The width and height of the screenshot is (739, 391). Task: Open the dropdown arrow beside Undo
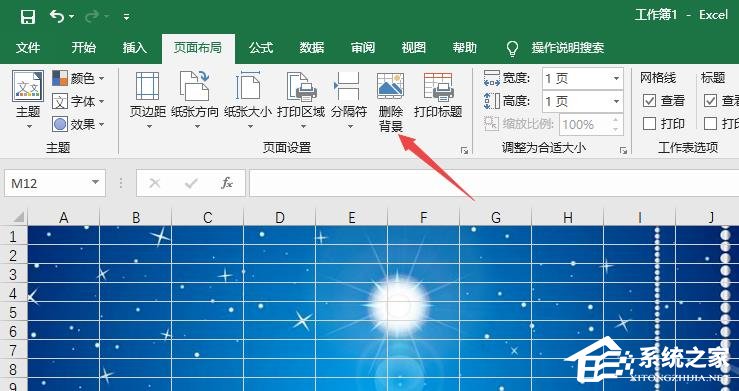point(71,17)
